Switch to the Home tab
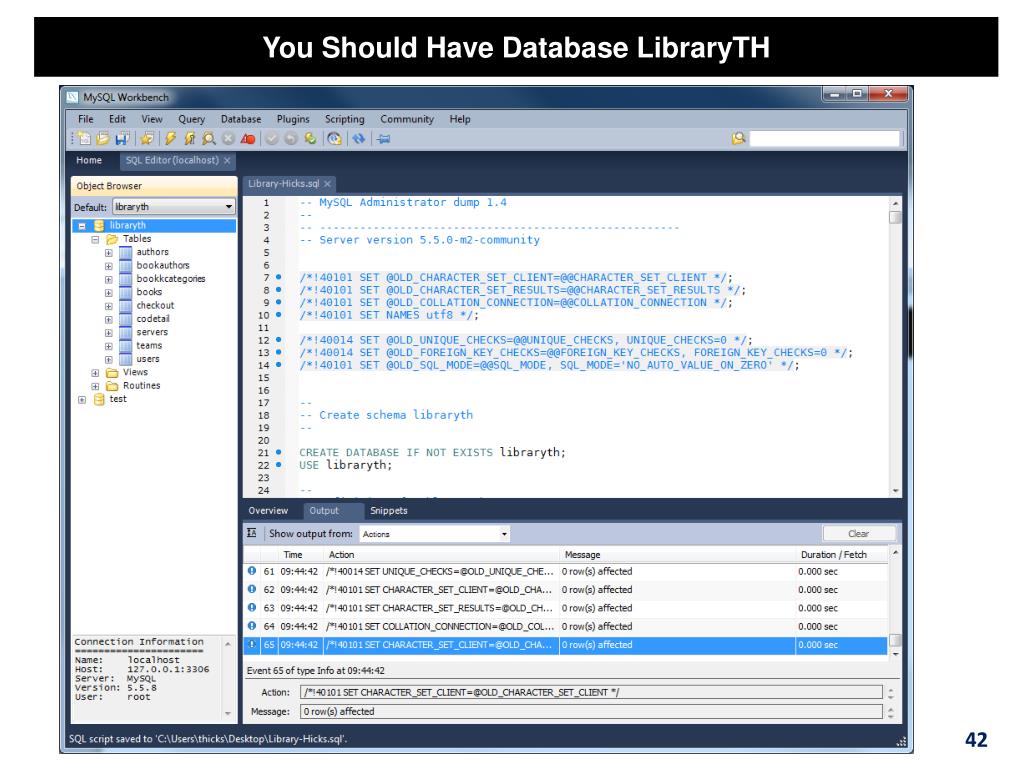Screen dimensions: 1024x768 pos(89,160)
